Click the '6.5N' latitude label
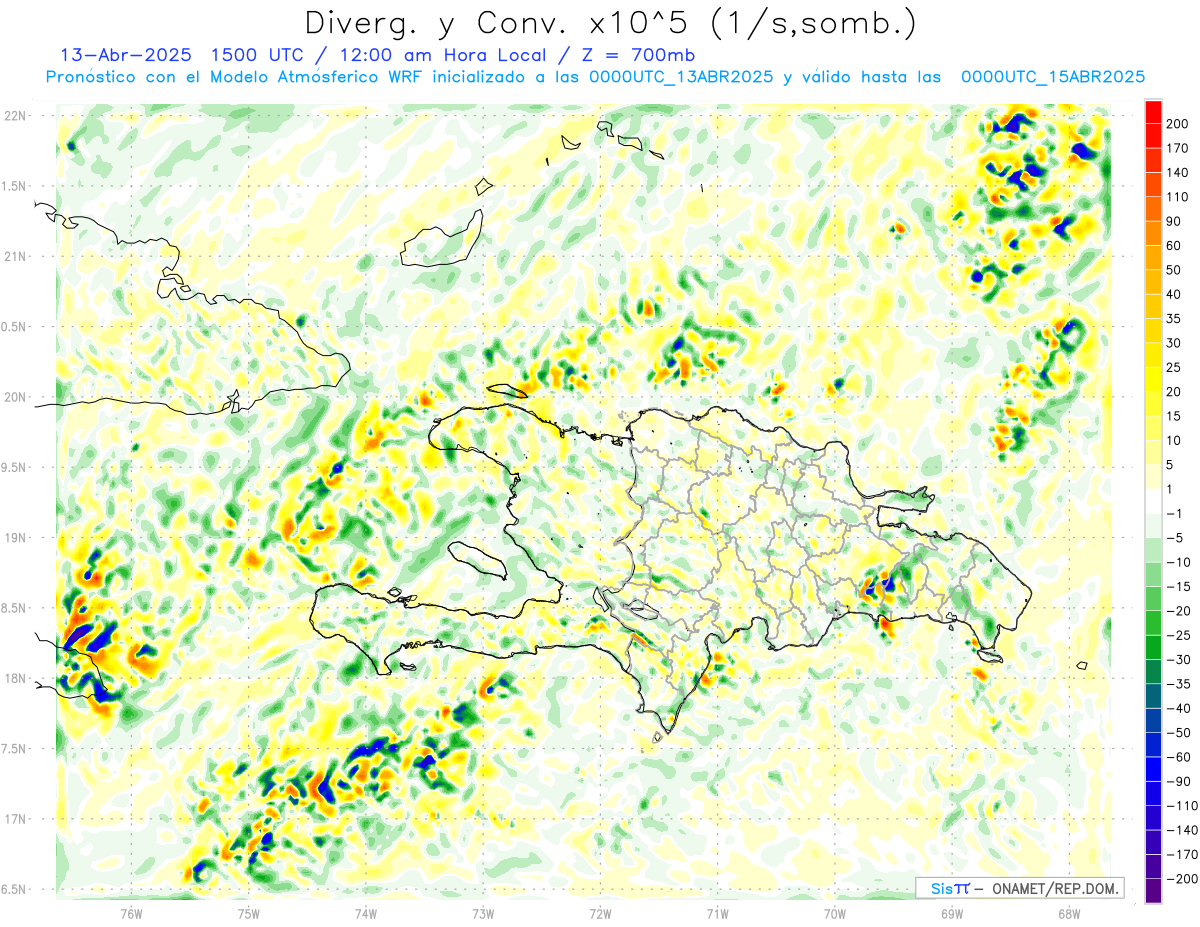Screen dimensions: 1200x927 (x=14, y=889)
